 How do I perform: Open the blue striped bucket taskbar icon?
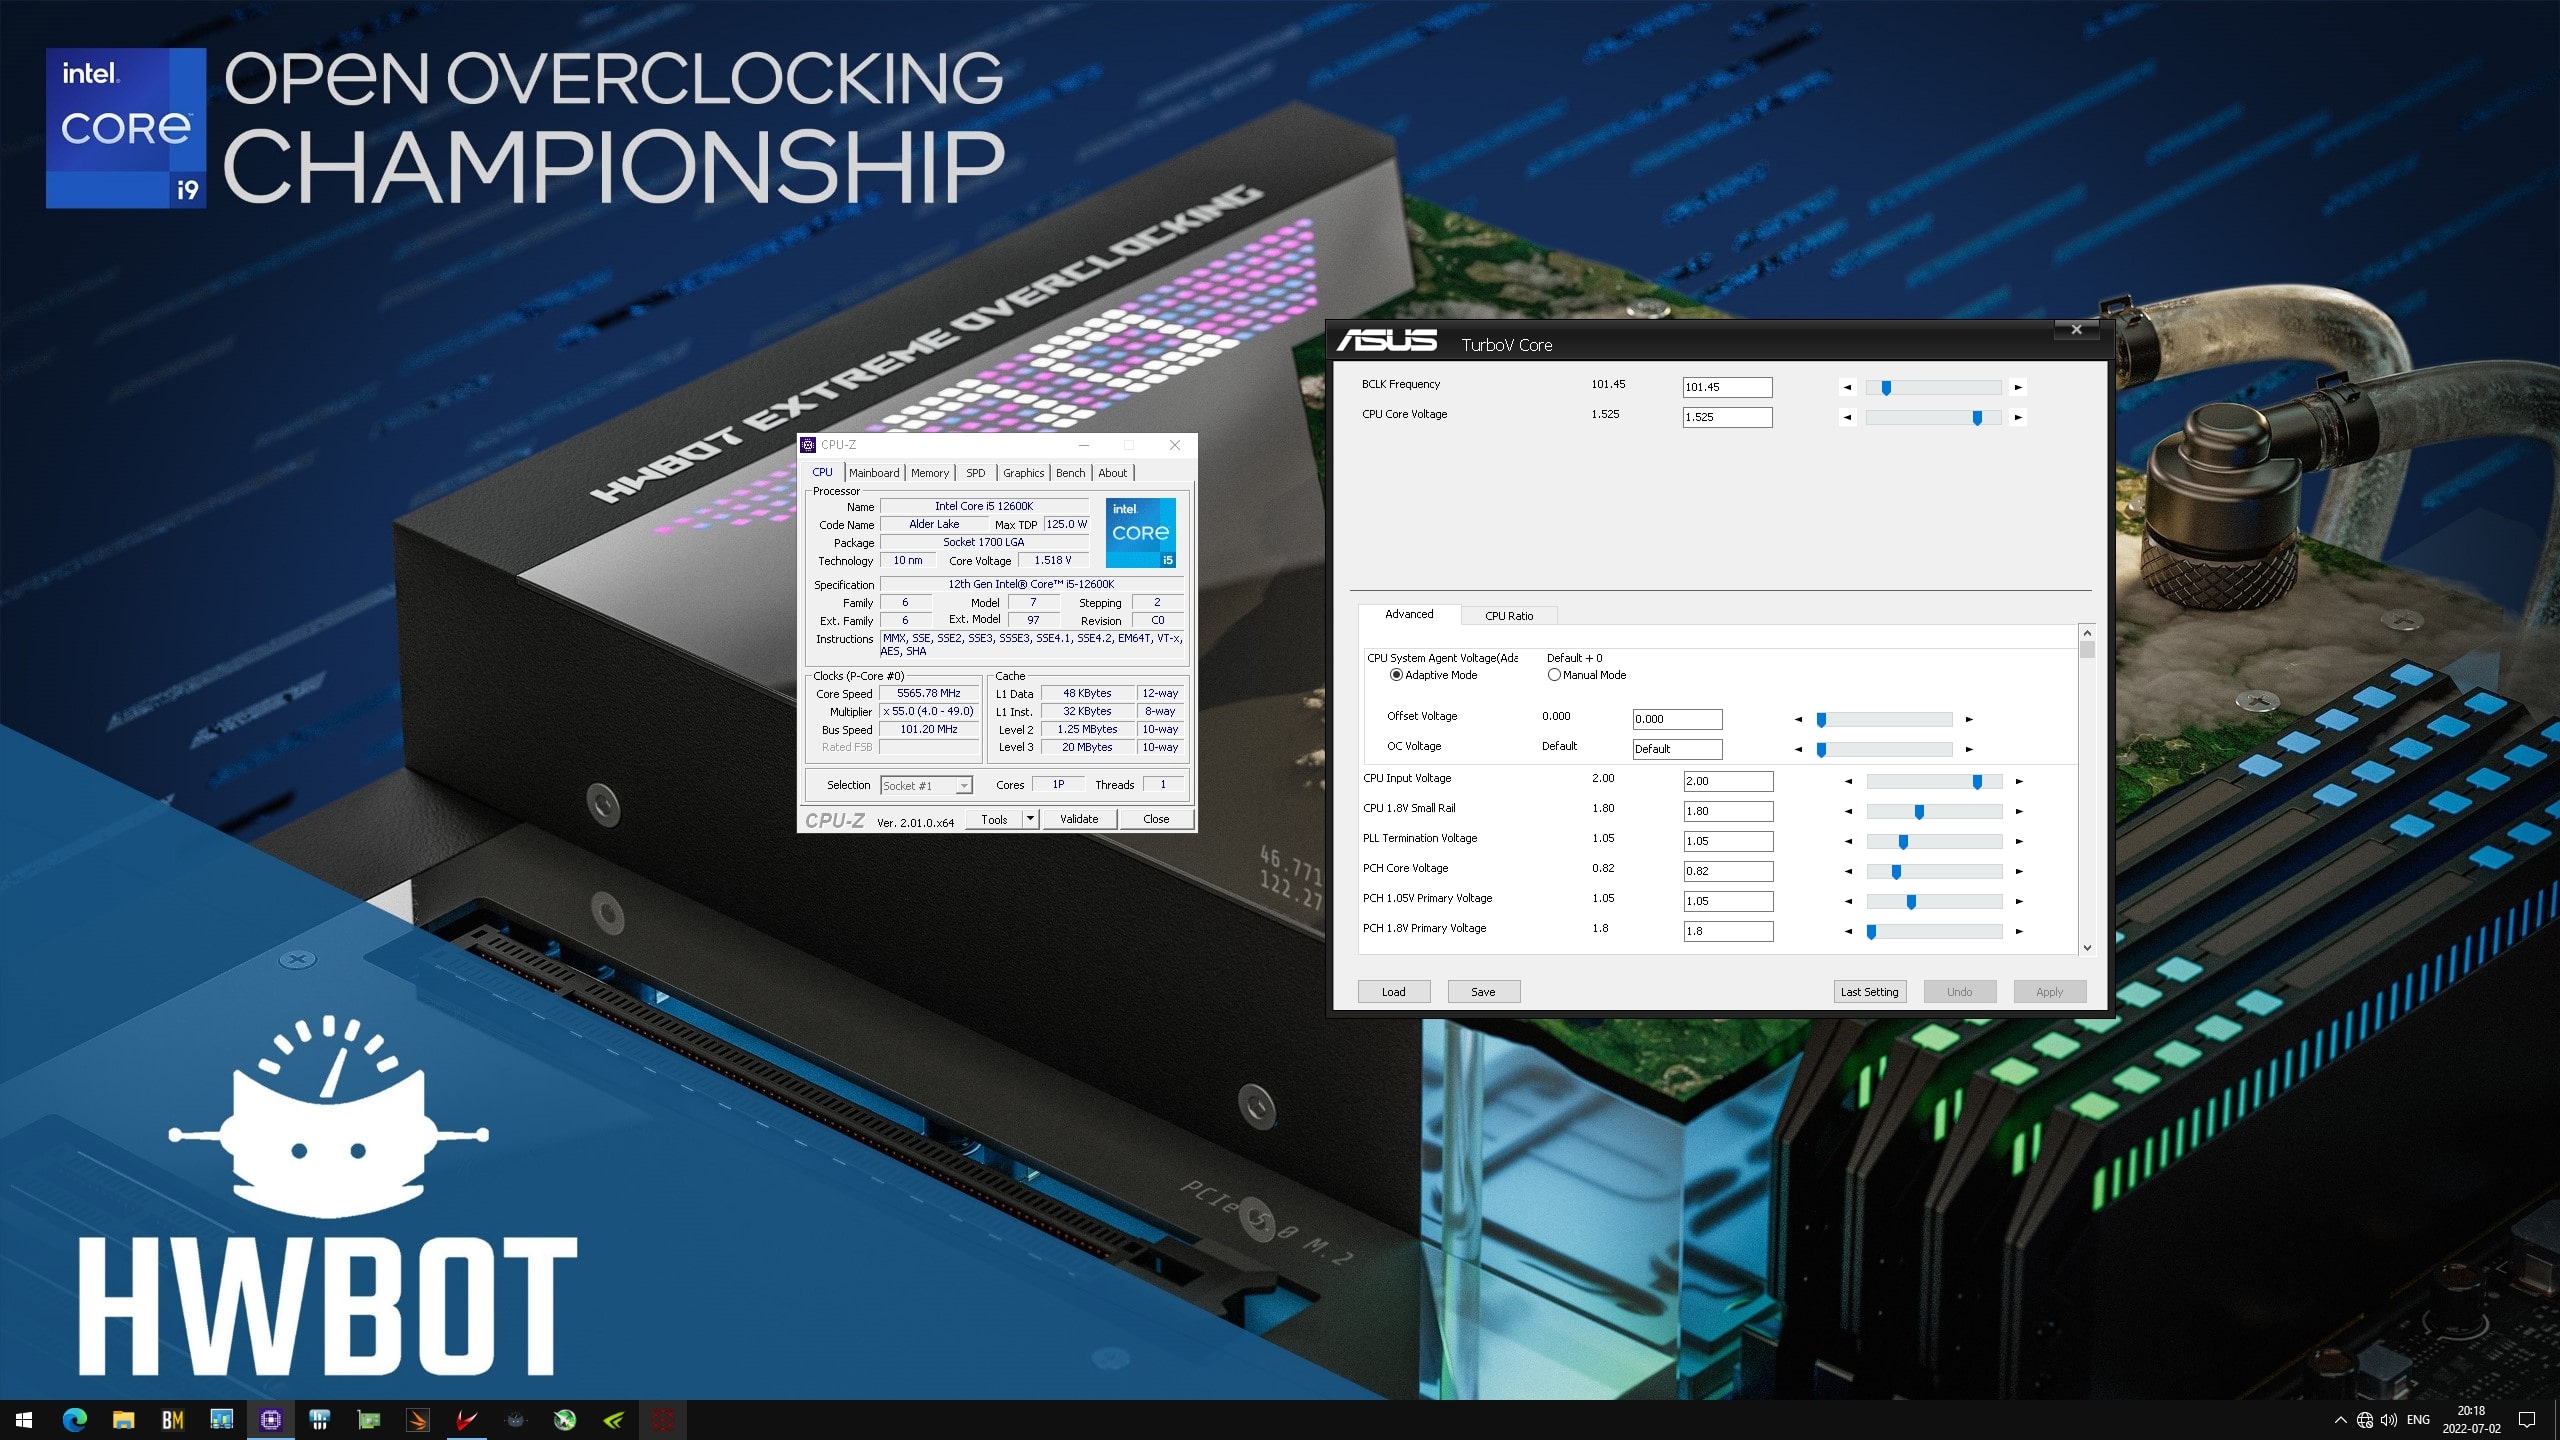click(319, 1420)
